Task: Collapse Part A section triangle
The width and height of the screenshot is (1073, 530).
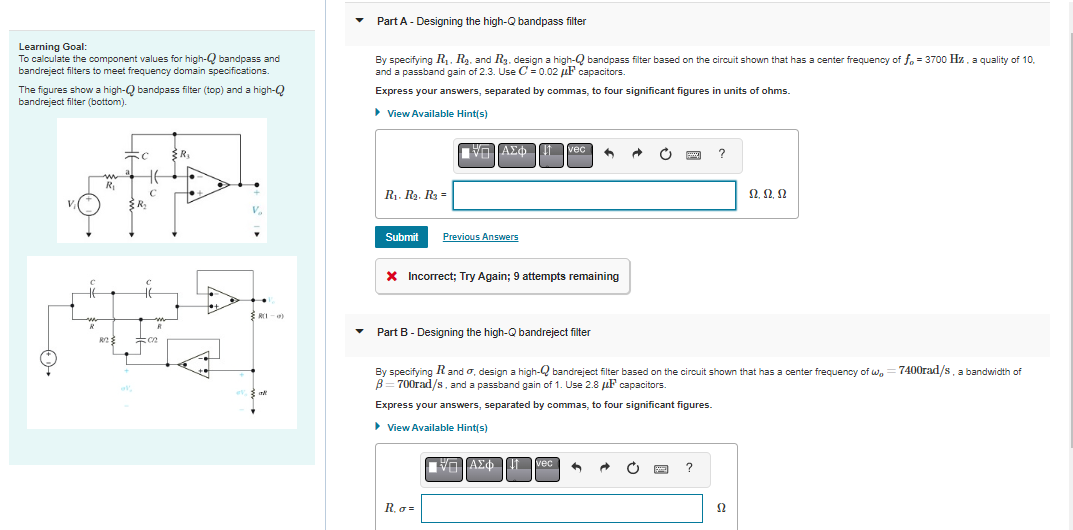Action: tap(360, 21)
